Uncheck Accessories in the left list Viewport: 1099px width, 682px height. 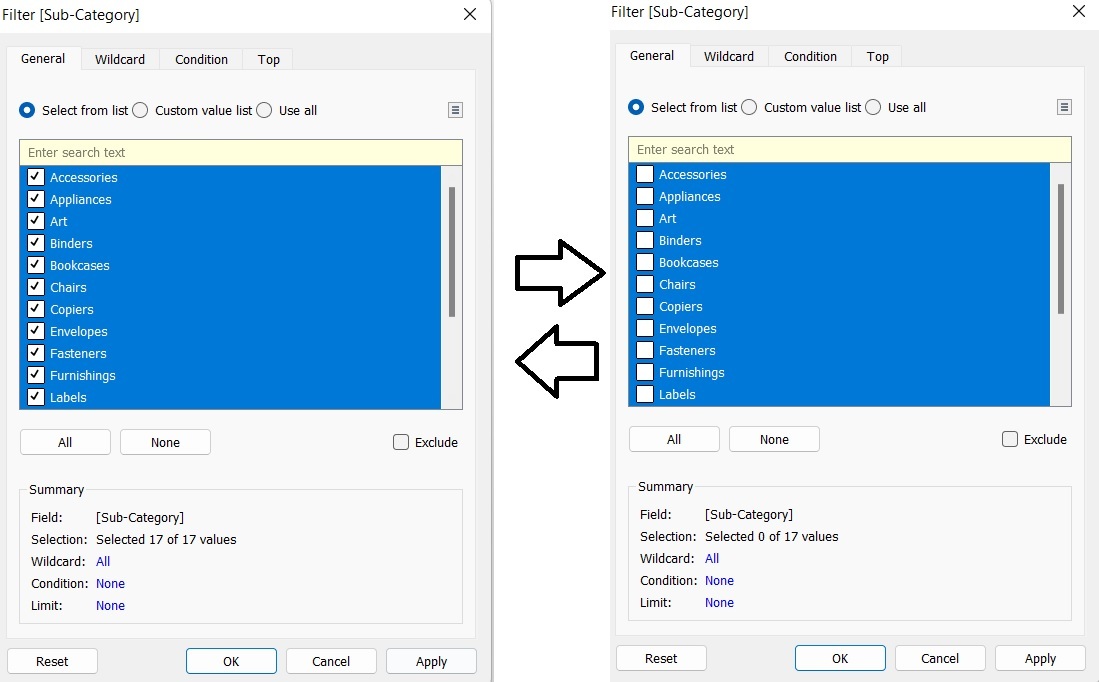click(x=36, y=177)
